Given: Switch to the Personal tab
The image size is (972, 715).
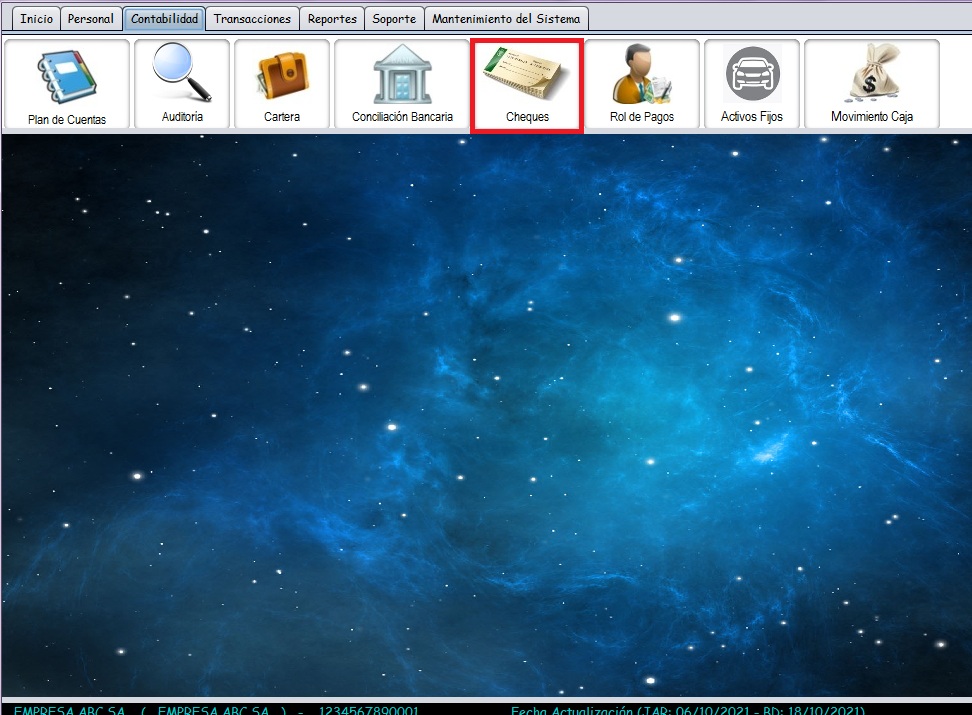Looking at the screenshot, I should tap(90, 19).
